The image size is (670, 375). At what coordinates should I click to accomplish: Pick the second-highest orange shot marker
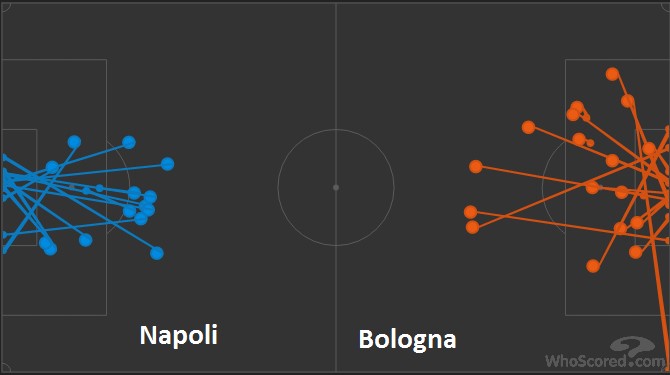pyautogui.click(x=628, y=101)
